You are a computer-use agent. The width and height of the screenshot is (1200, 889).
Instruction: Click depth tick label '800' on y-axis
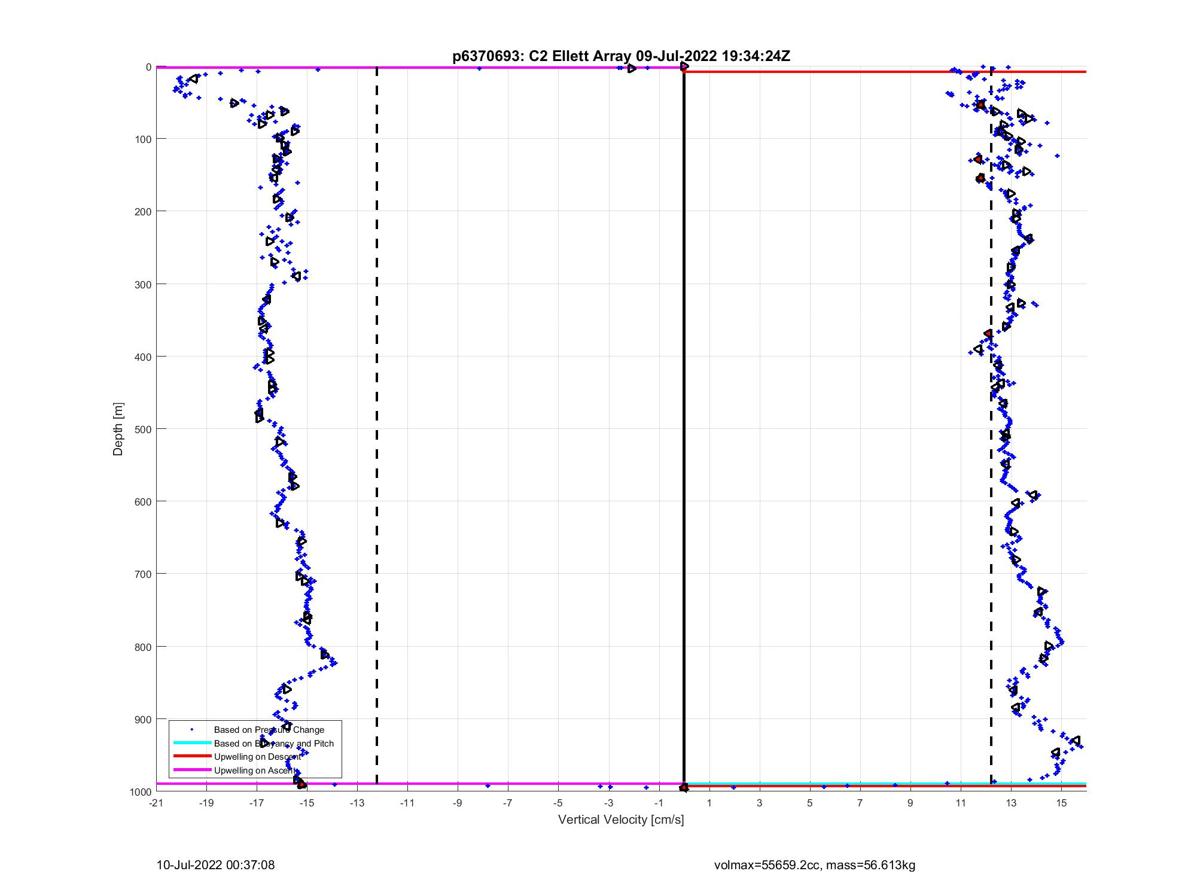point(142,647)
